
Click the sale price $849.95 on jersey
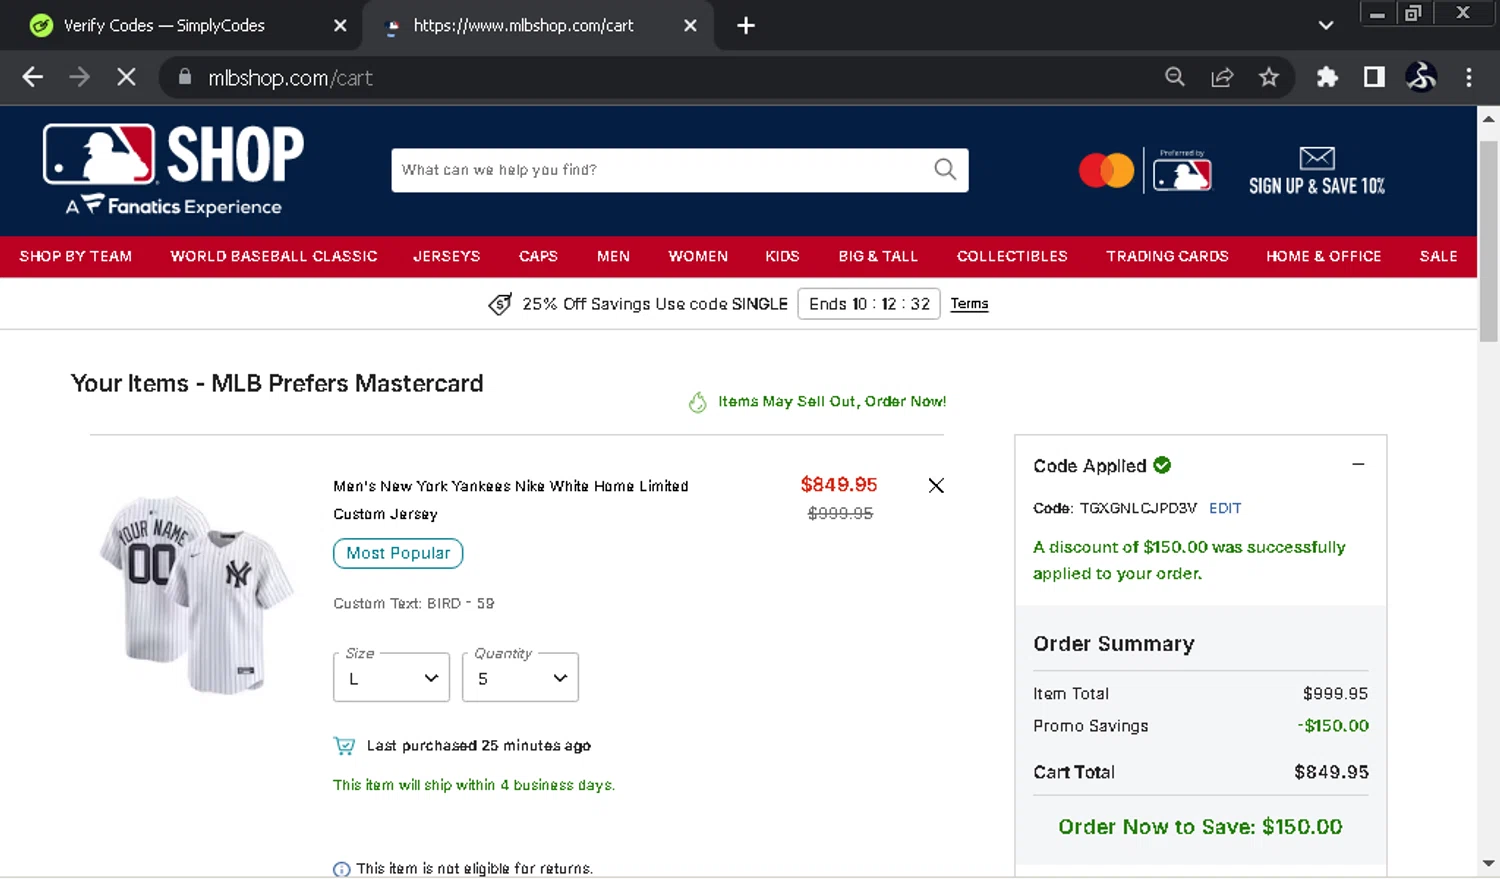(839, 485)
